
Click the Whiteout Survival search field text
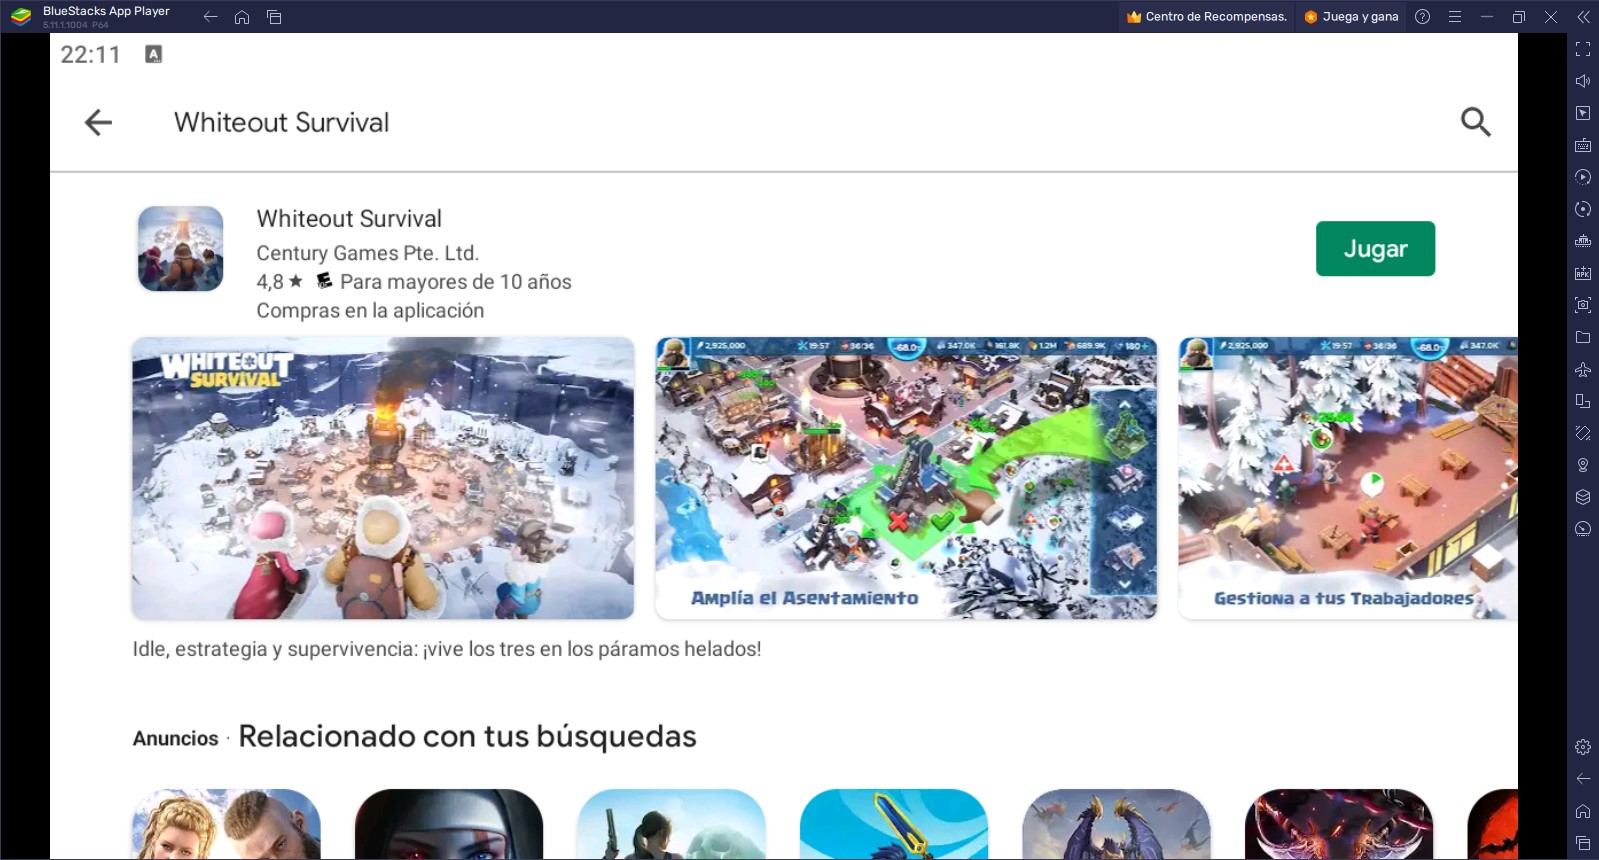click(x=282, y=122)
